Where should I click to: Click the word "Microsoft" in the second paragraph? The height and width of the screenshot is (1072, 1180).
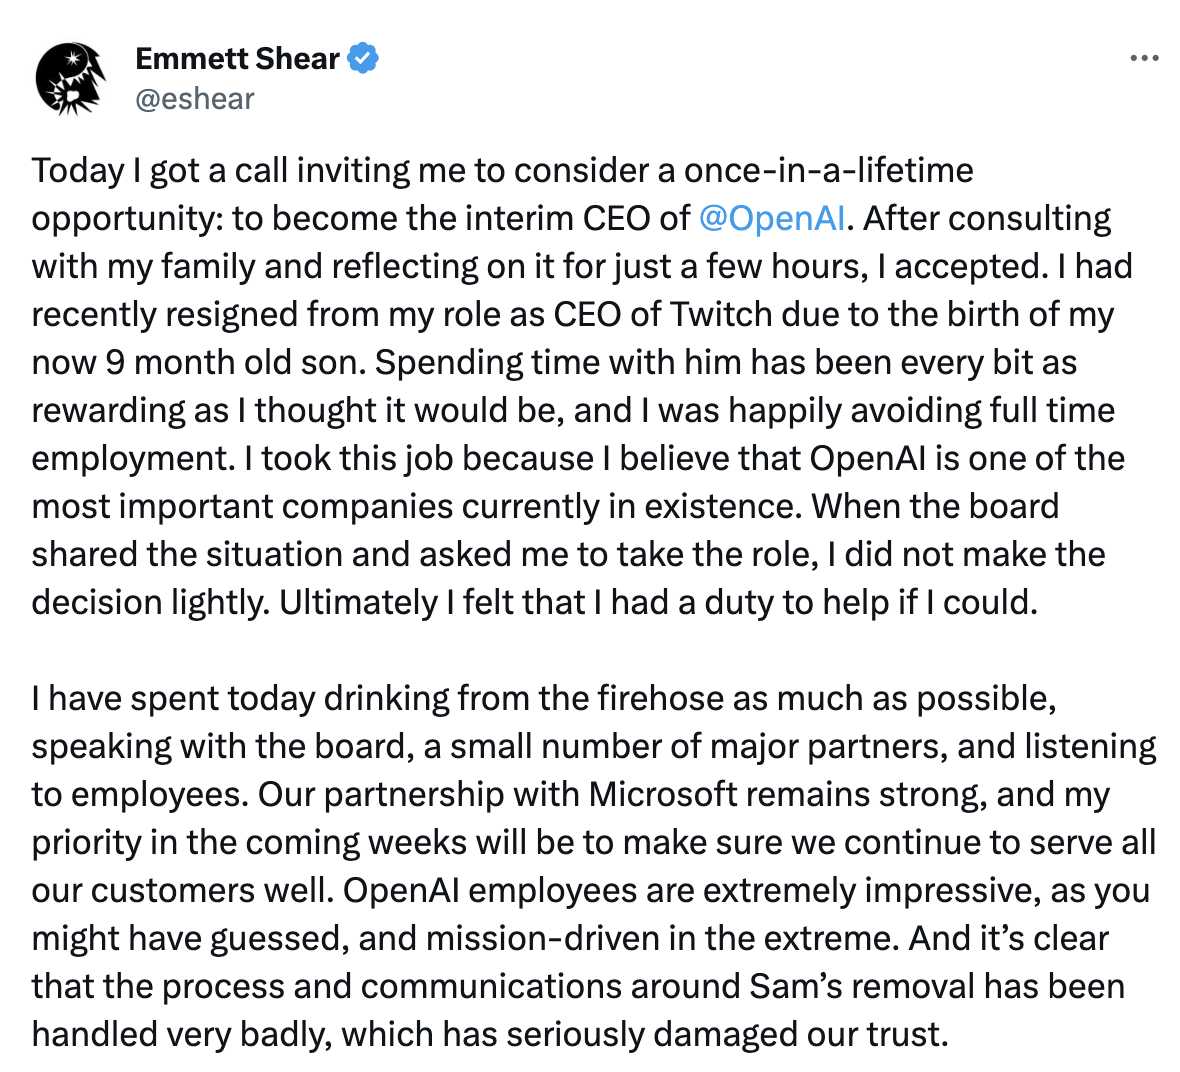point(679,794)
